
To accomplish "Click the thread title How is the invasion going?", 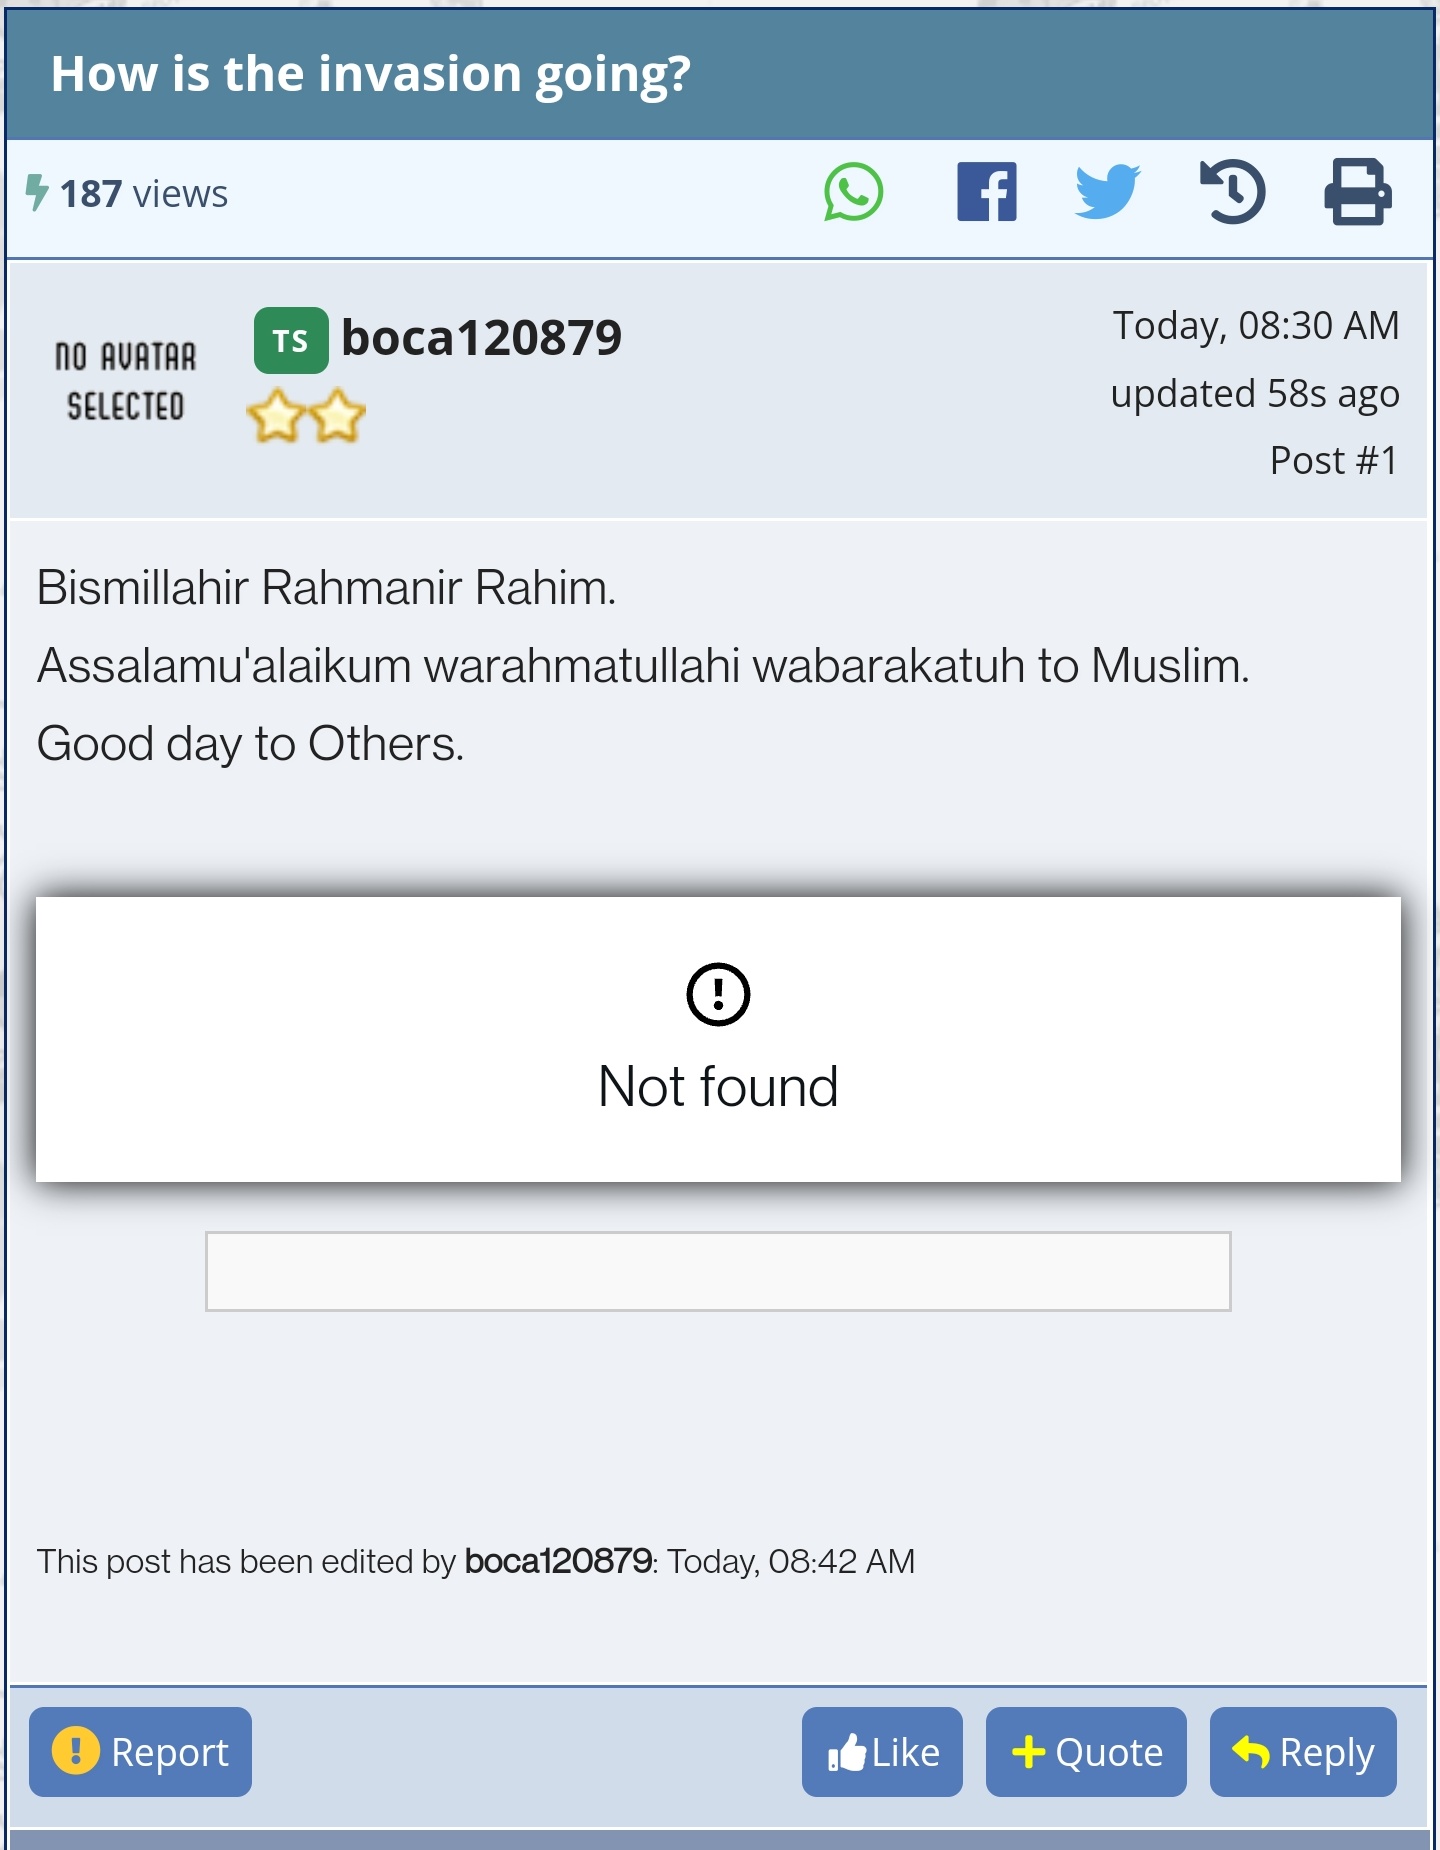I will [371, 74].
